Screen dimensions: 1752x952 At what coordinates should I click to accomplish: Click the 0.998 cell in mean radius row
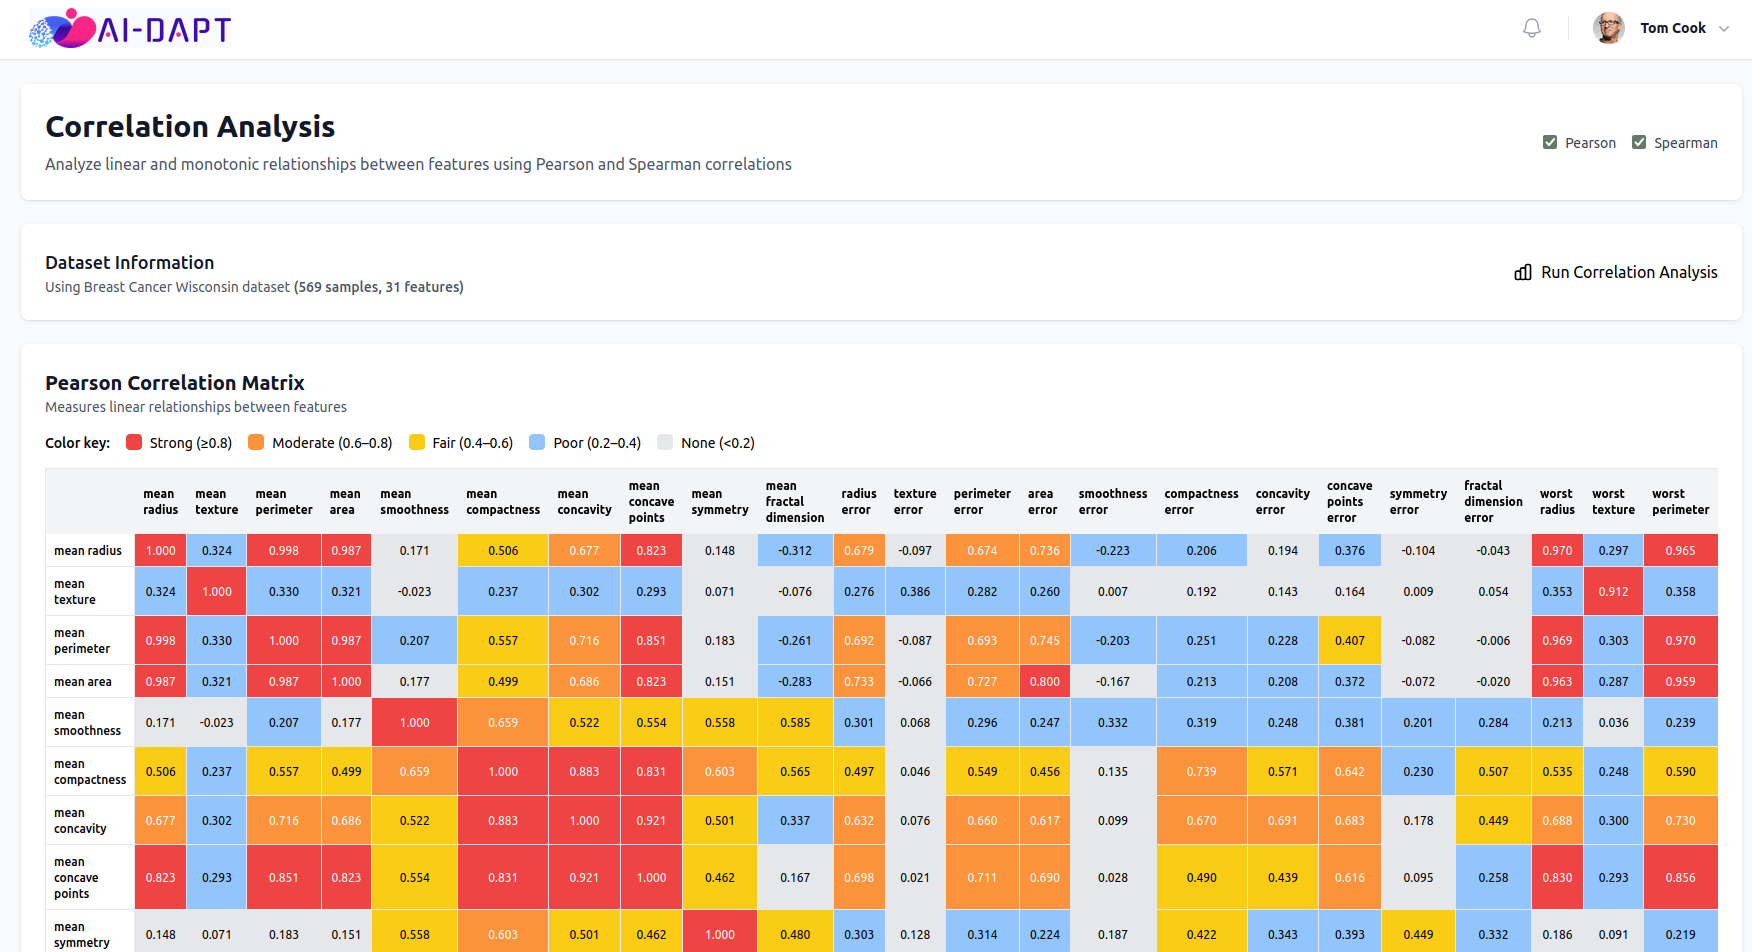point(284,550)
